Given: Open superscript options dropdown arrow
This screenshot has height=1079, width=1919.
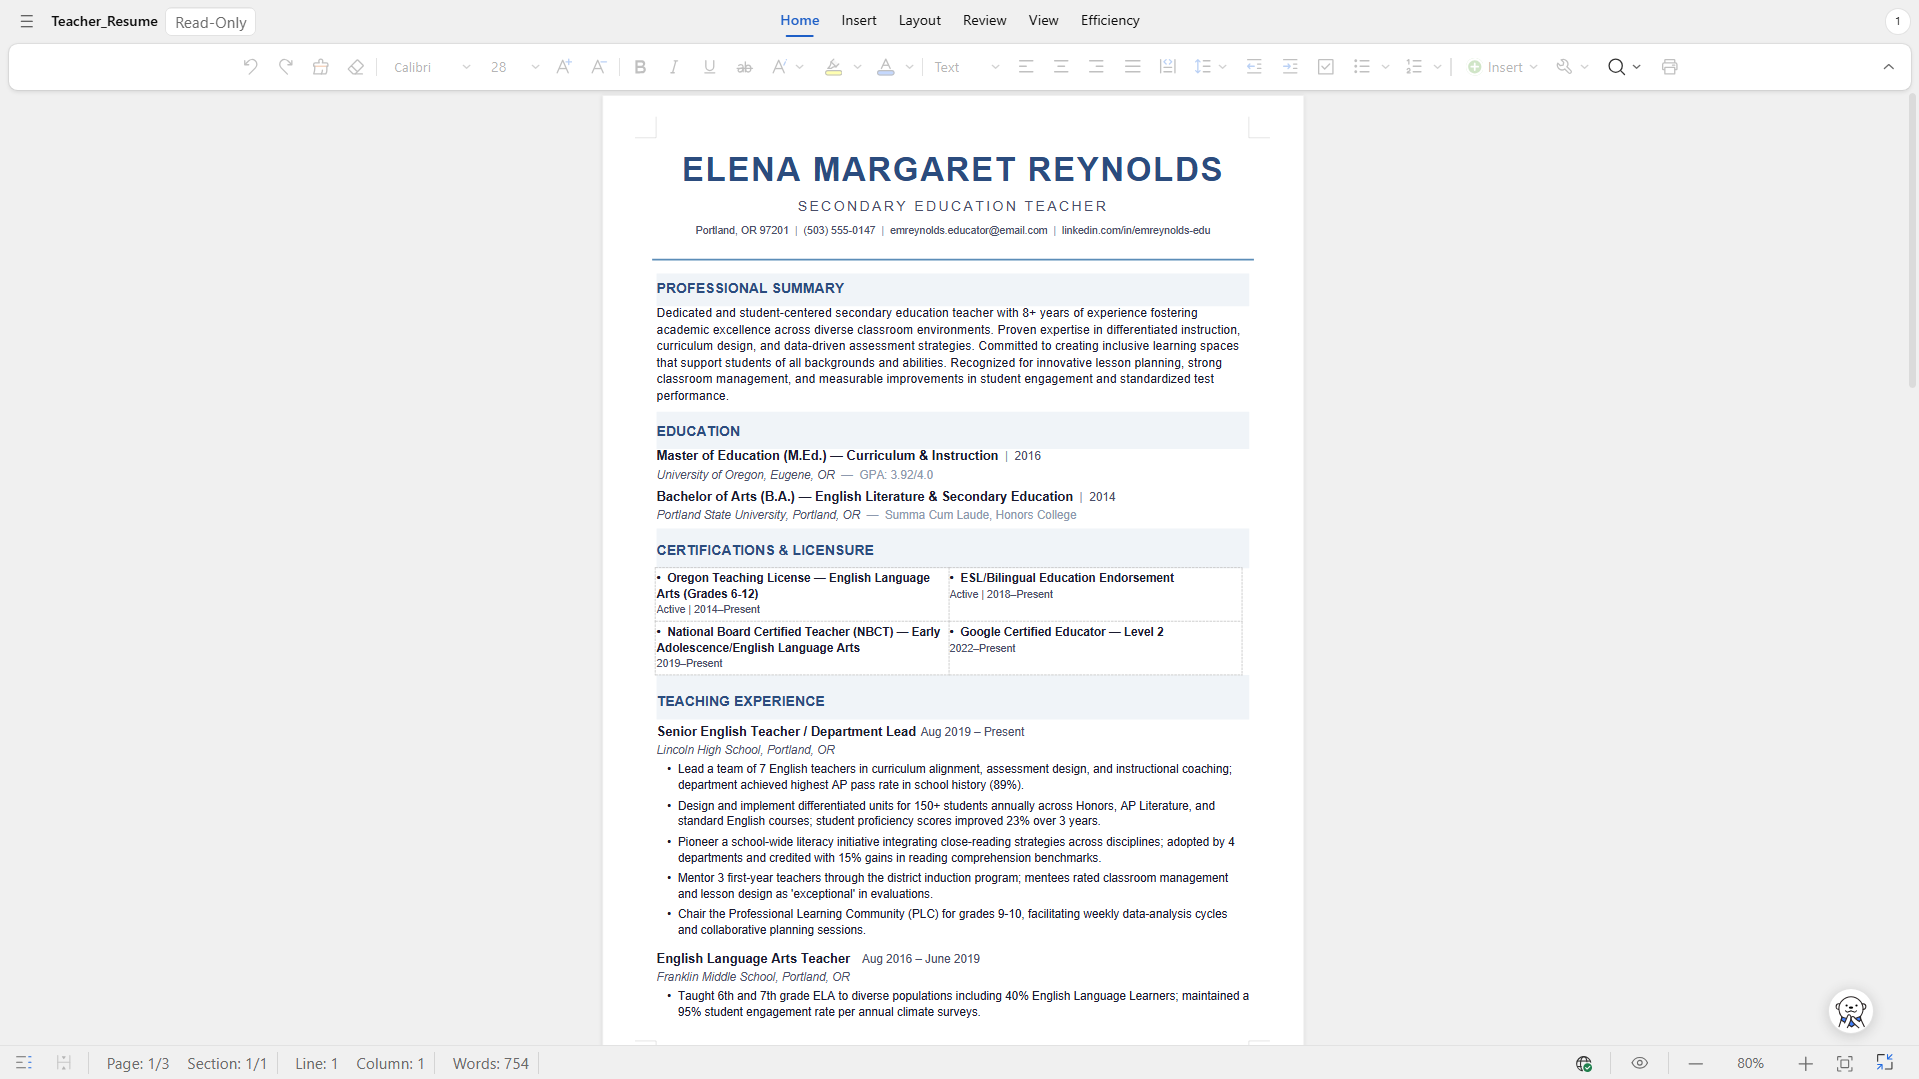Looking at the screenshot, I should point(800,67).
